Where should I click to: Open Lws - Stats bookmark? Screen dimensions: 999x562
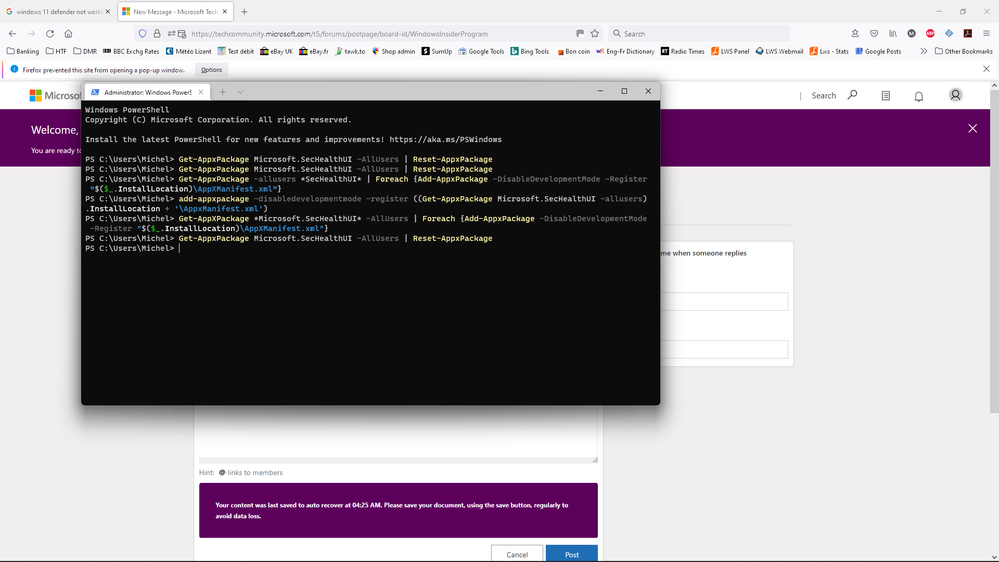pos(829,51)
